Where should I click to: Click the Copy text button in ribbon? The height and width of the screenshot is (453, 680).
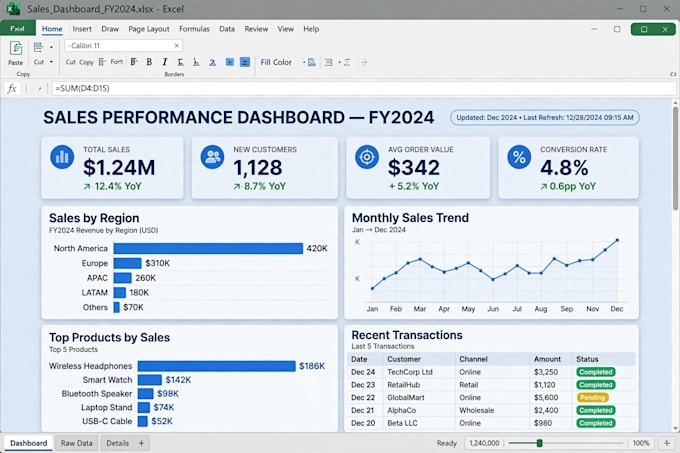coord(86,62)
